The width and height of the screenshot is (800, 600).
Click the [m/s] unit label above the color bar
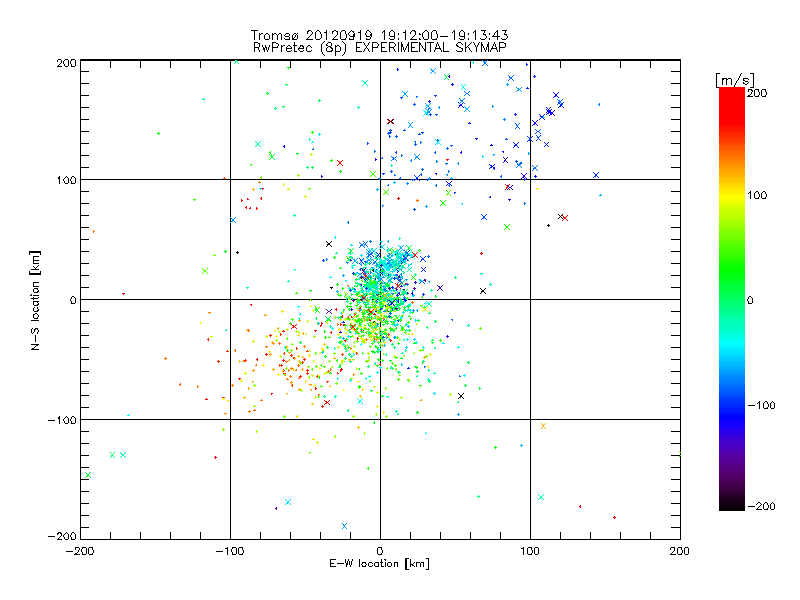(735, 80)
